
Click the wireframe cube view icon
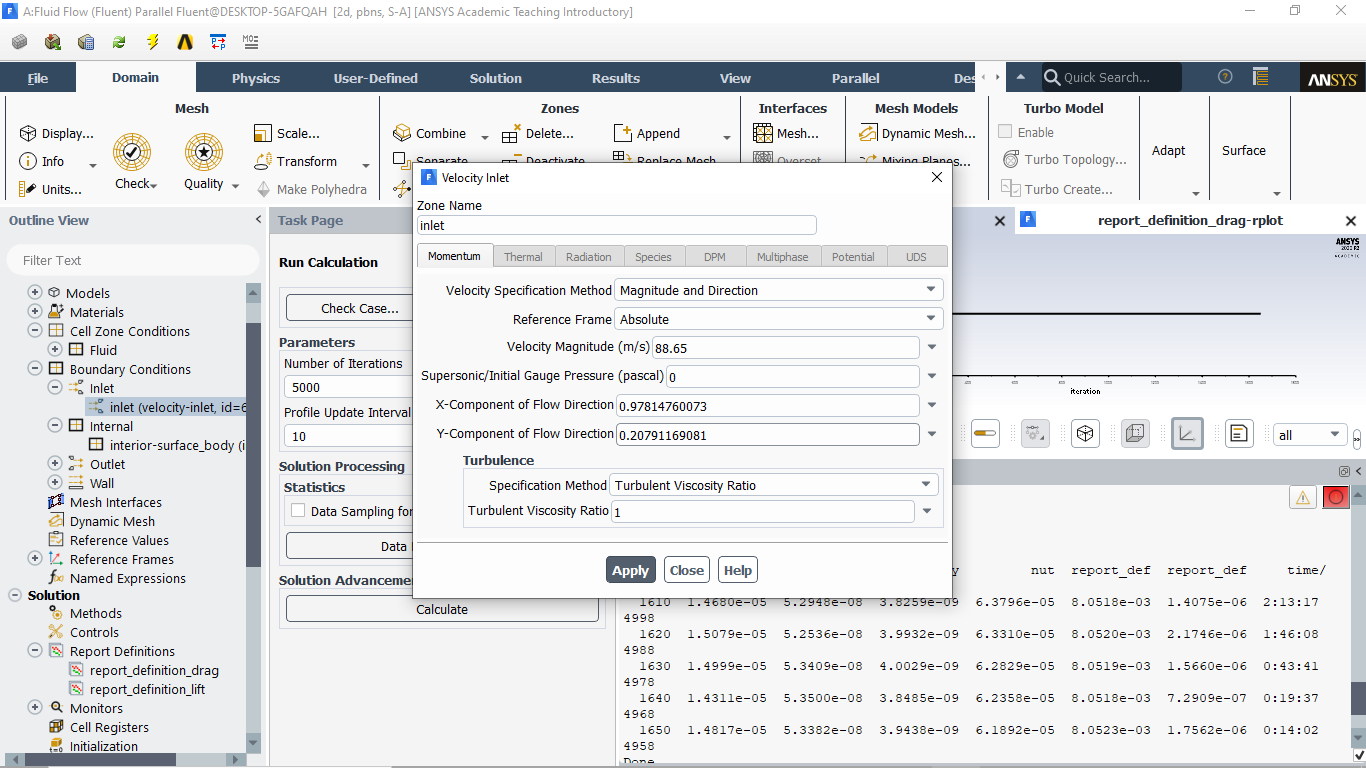point(1086,434)
